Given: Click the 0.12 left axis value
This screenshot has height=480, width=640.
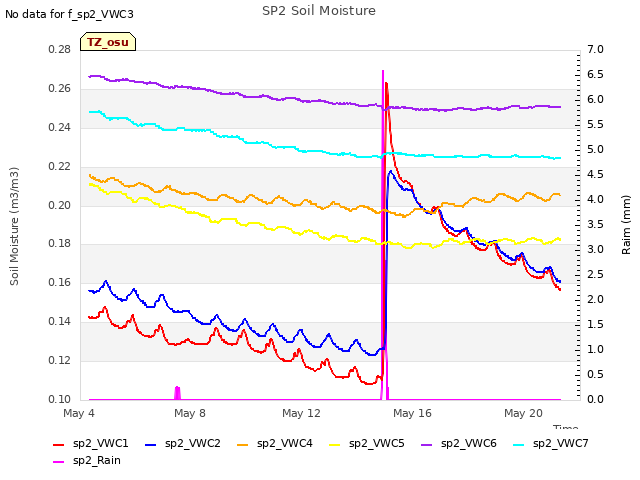Looking at the screenshot, I should click(60, 360).
